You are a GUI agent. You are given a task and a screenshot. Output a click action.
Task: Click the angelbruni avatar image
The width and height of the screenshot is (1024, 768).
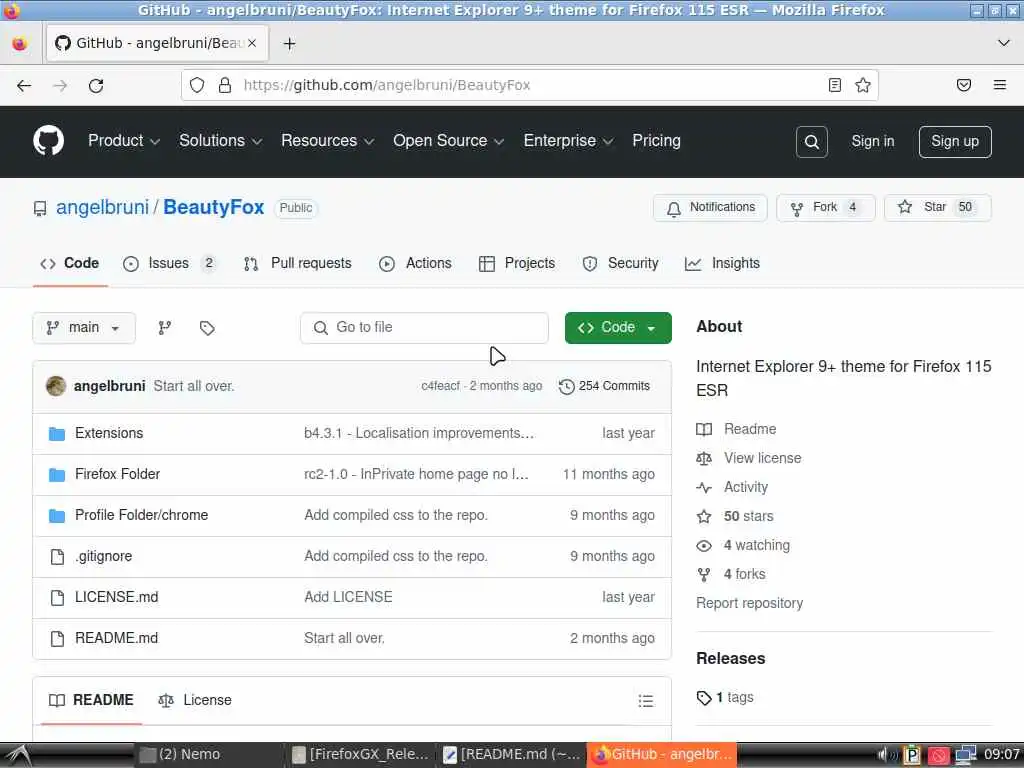[x=56, y=386]
